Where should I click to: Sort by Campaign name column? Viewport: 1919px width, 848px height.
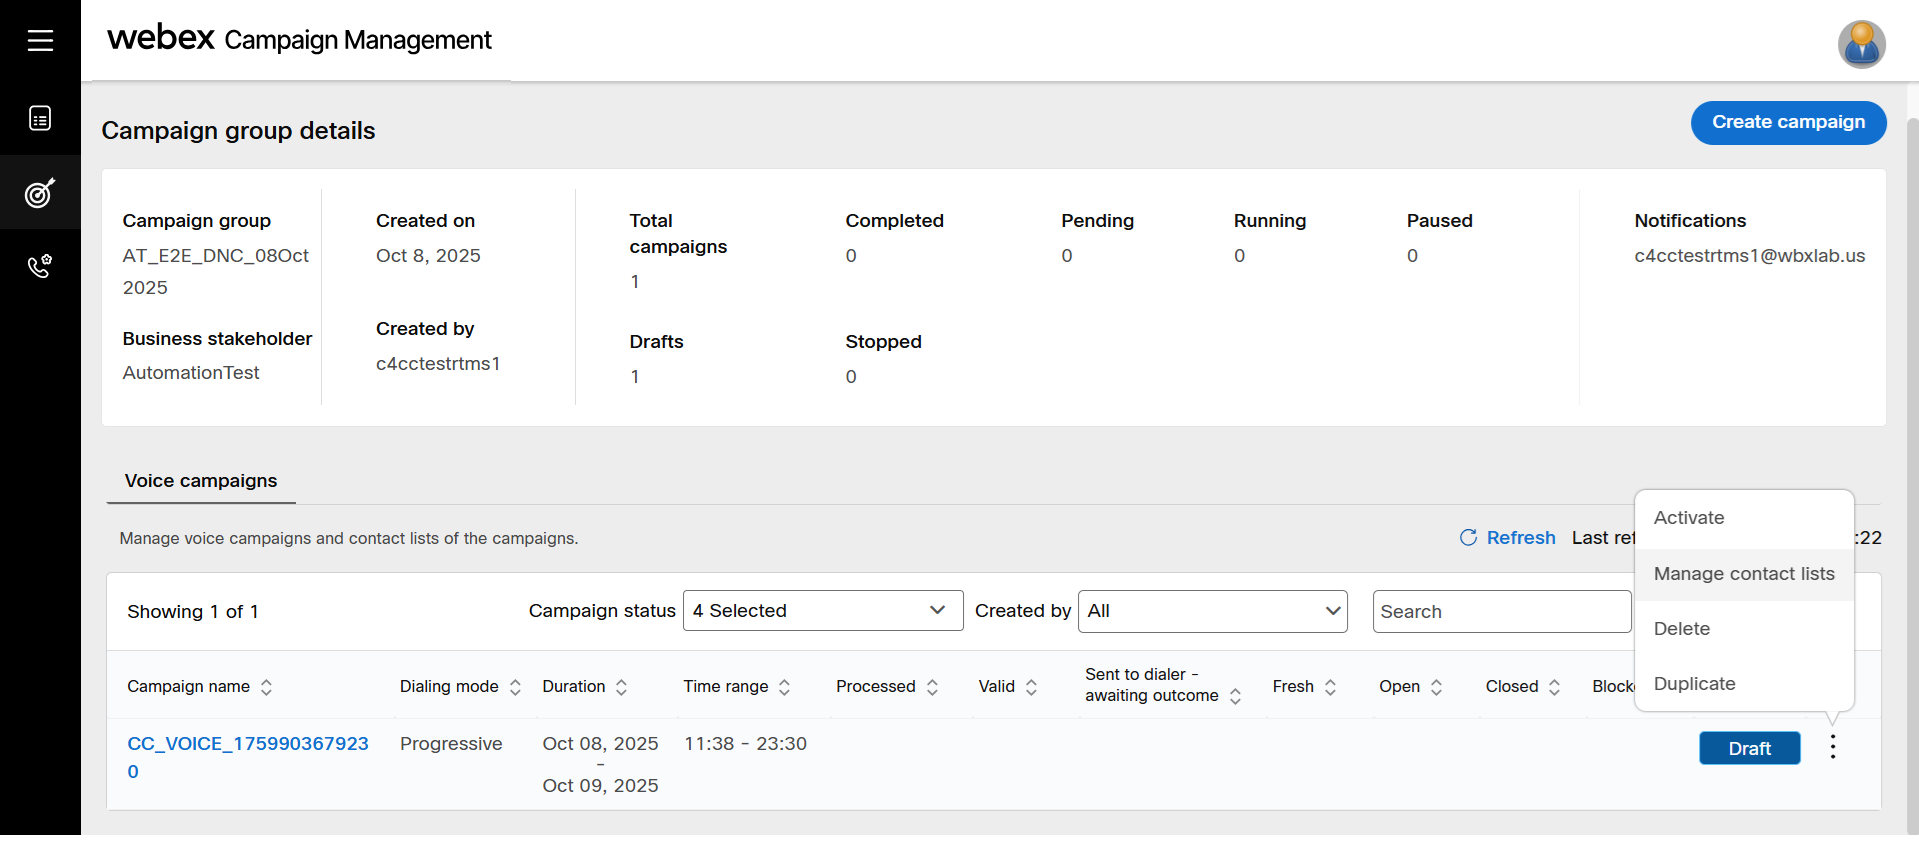266,687
